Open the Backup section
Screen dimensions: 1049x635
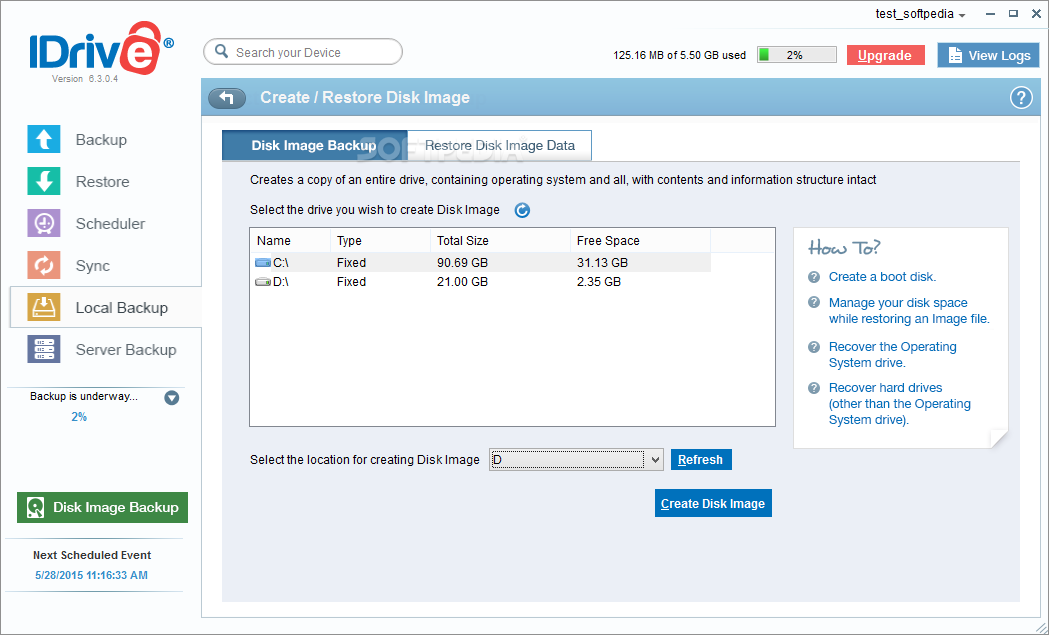[101, 139]
